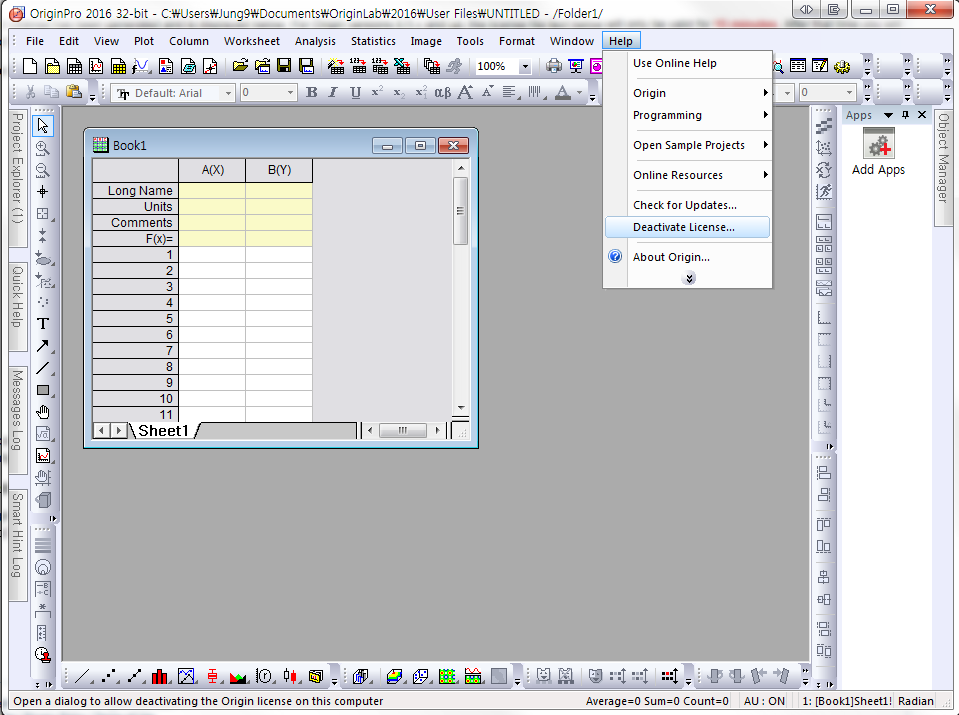Screen dimensions: 959x715
Task: Click the Area plot icon
Action: click(x=238, y=676)
